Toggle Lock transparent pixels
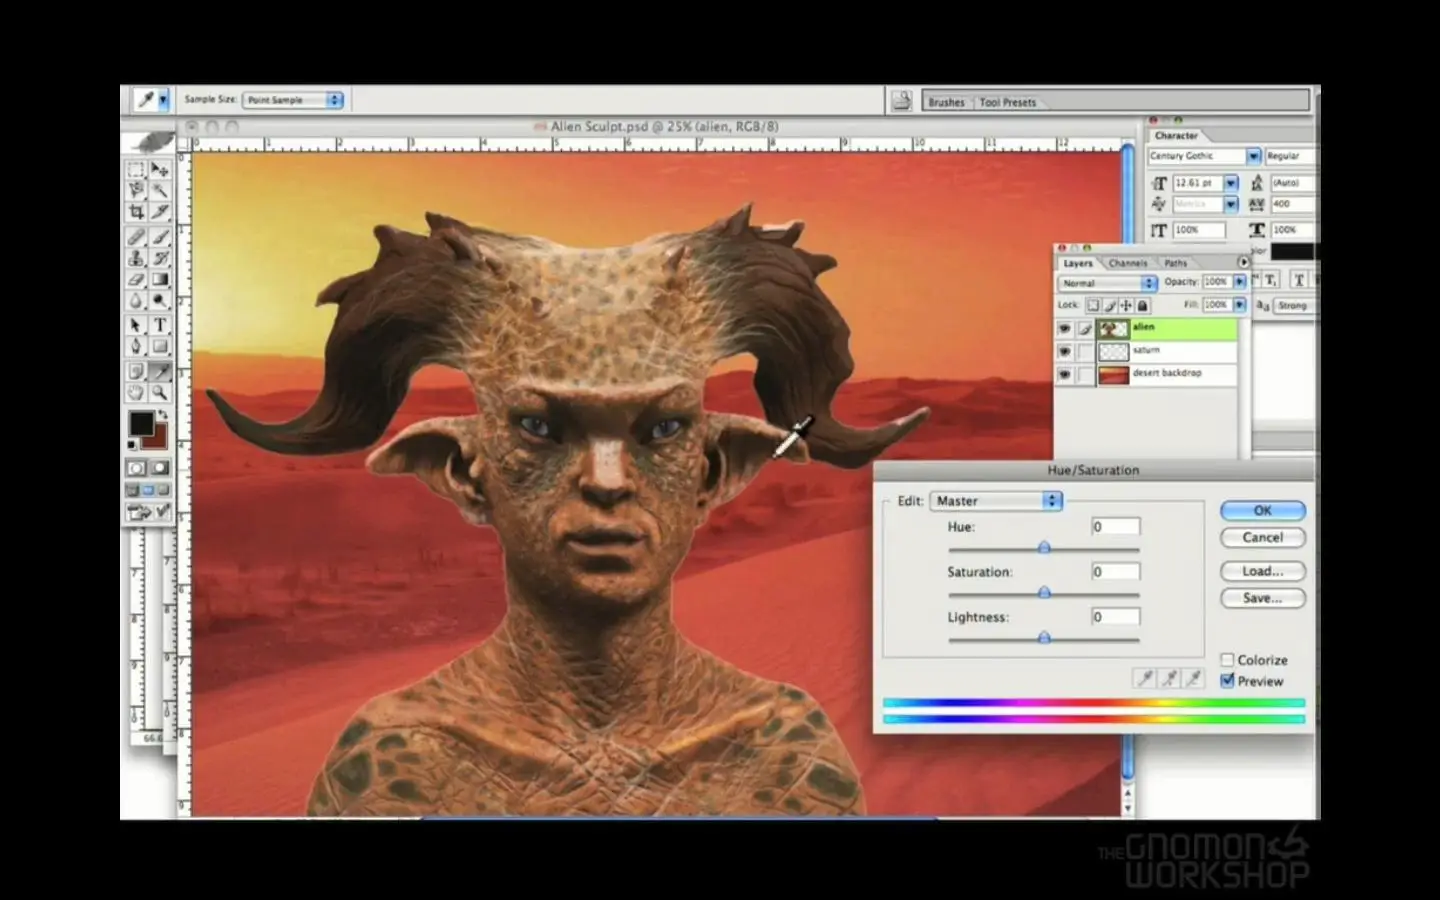Viewport: 1440px width, 900px height. (x=1093, y=305)
